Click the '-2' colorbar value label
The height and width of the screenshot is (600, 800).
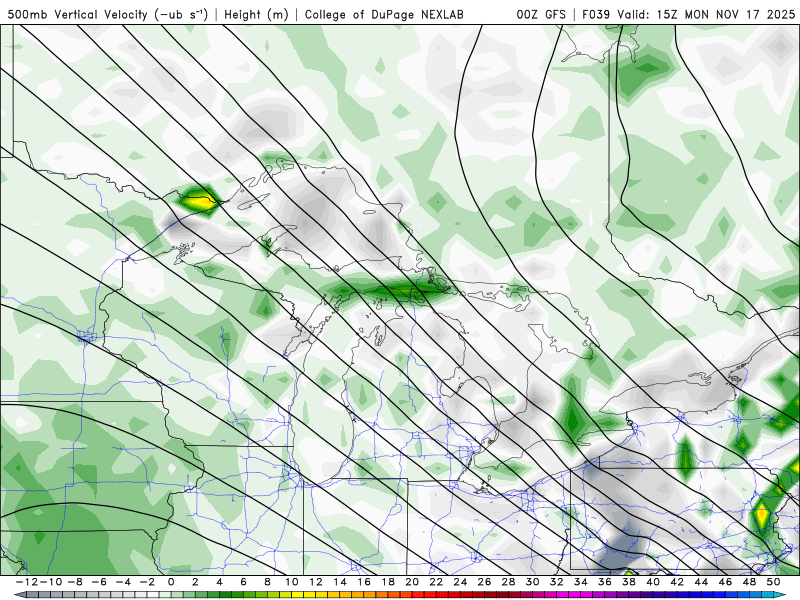(147, 582)
